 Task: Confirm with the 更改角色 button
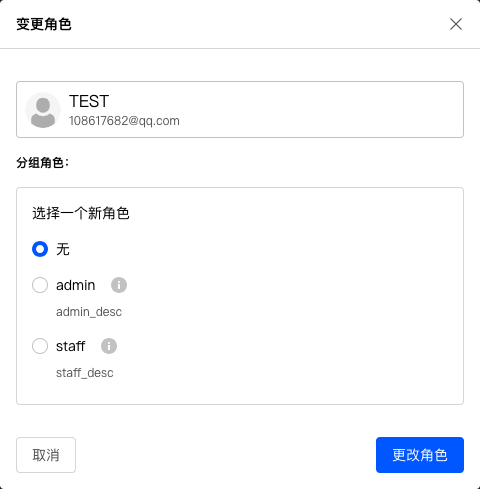(420, 455)
